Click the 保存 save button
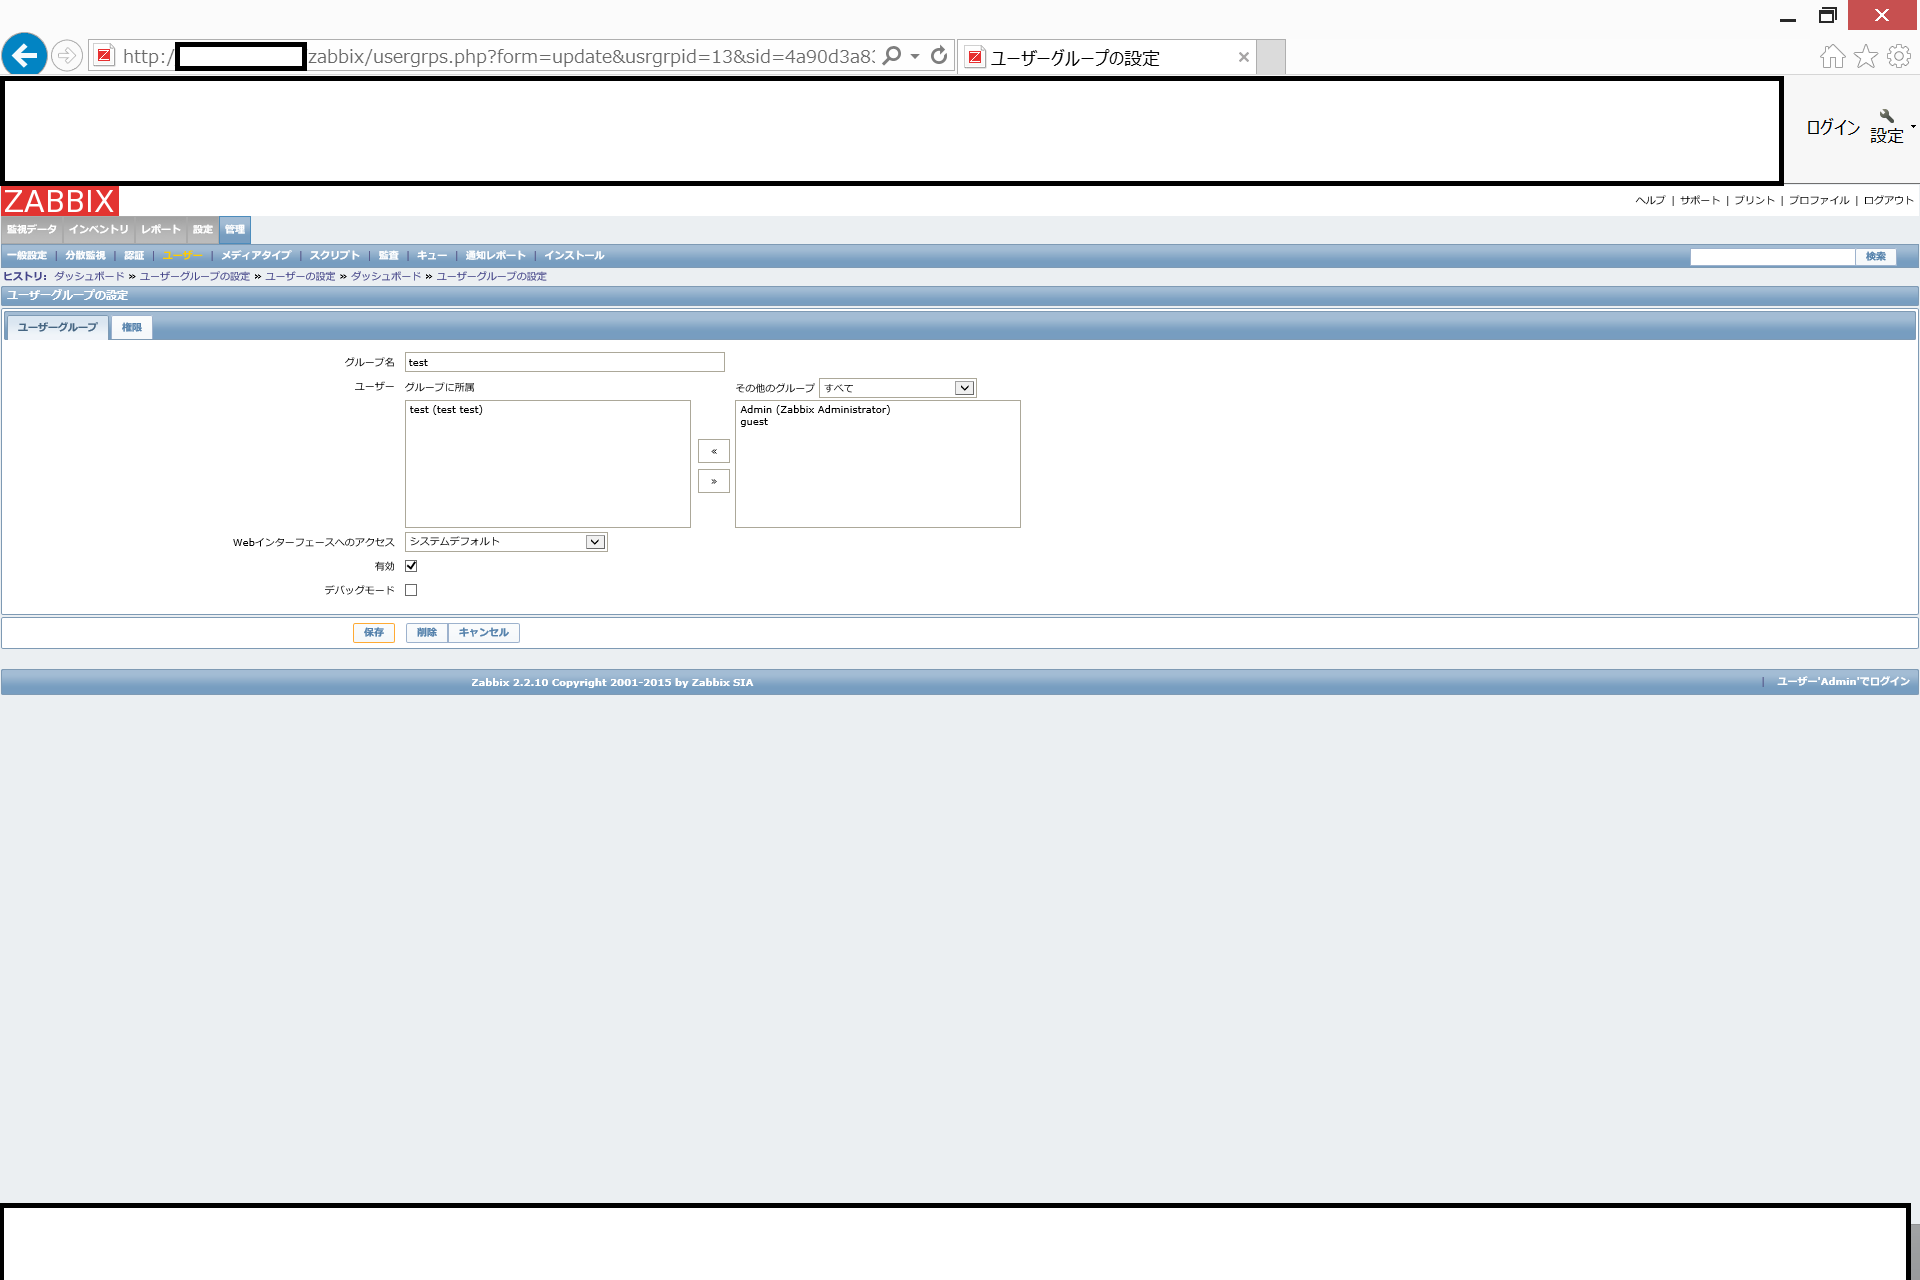This screenshot has width=1920, height=1280. 374,633
